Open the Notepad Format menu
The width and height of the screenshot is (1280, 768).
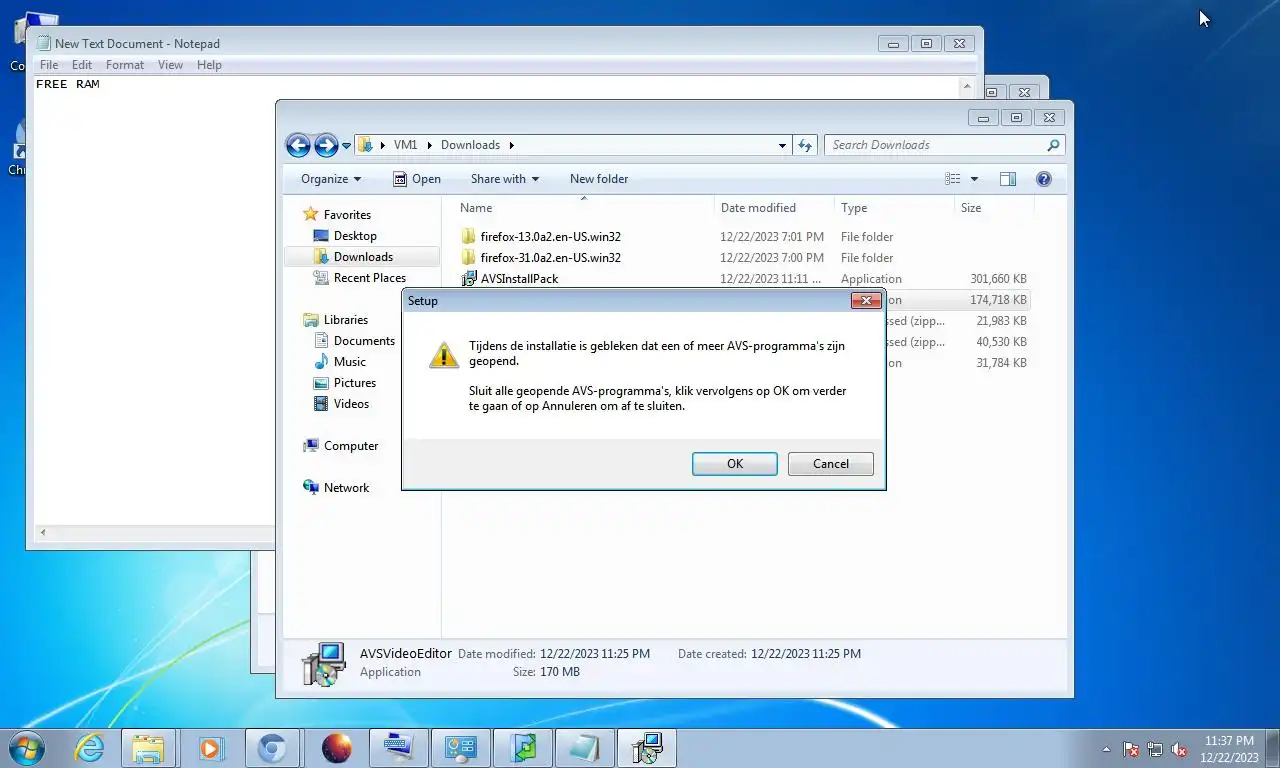tap(125, 65)
